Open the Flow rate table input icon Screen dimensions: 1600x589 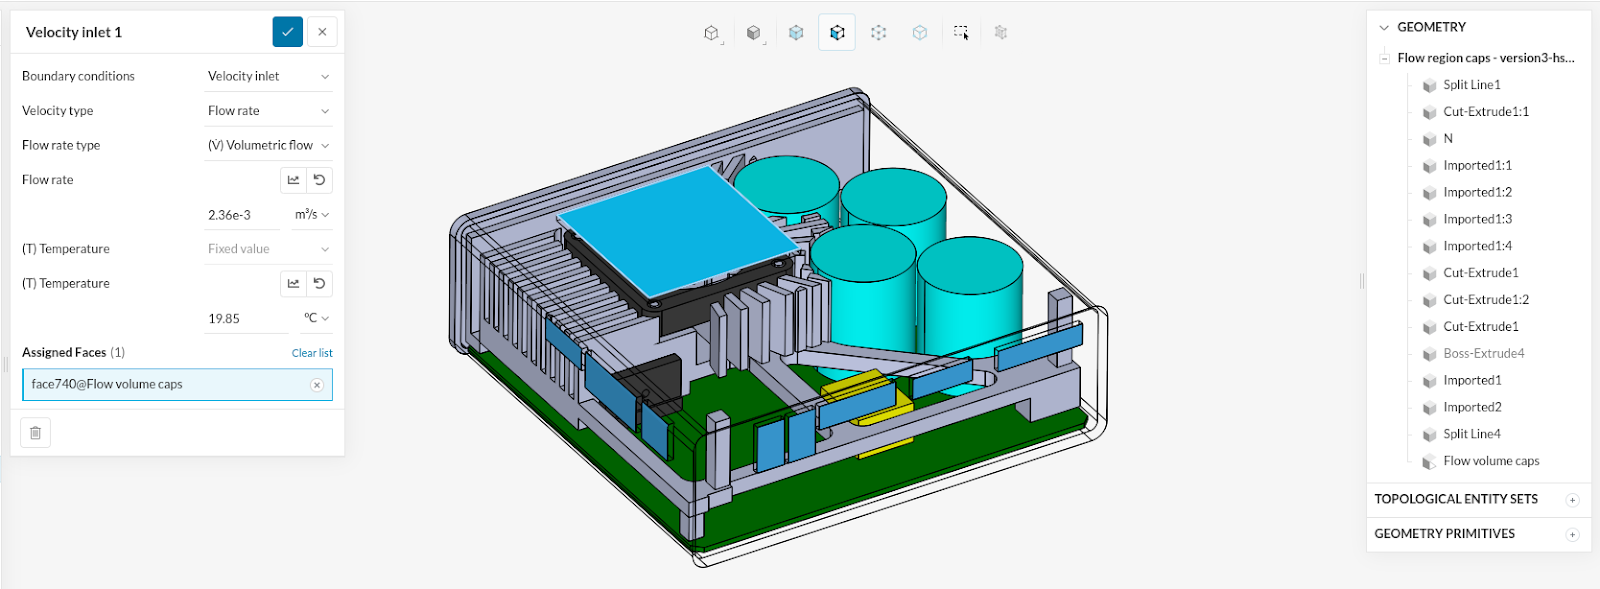(293, 180)
